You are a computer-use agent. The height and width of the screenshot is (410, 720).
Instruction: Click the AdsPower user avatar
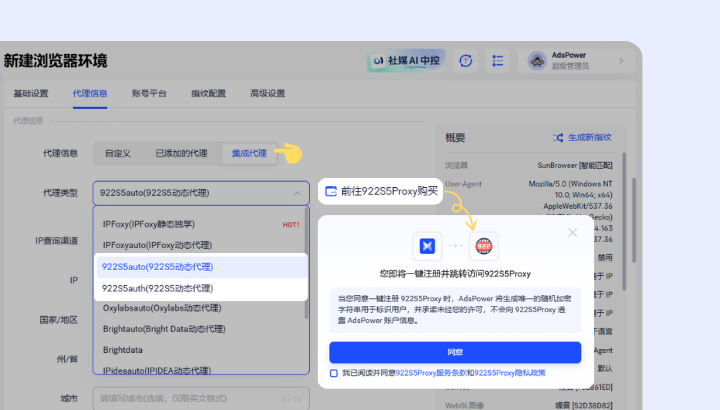pos(537,61)
